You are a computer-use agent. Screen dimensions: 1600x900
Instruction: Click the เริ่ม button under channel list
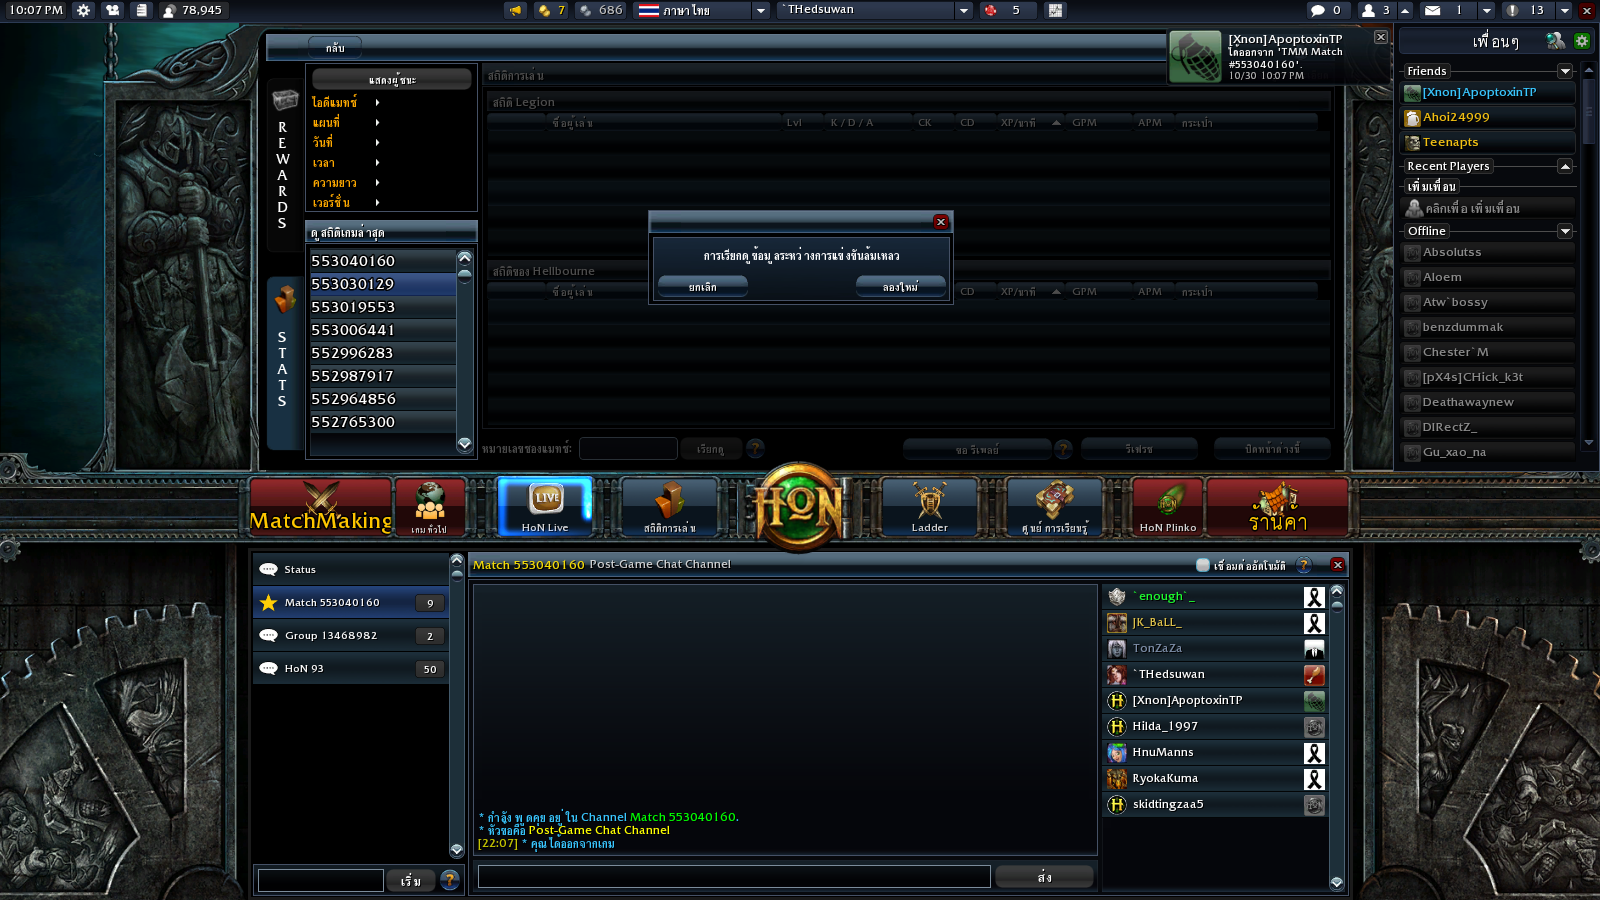411,880
